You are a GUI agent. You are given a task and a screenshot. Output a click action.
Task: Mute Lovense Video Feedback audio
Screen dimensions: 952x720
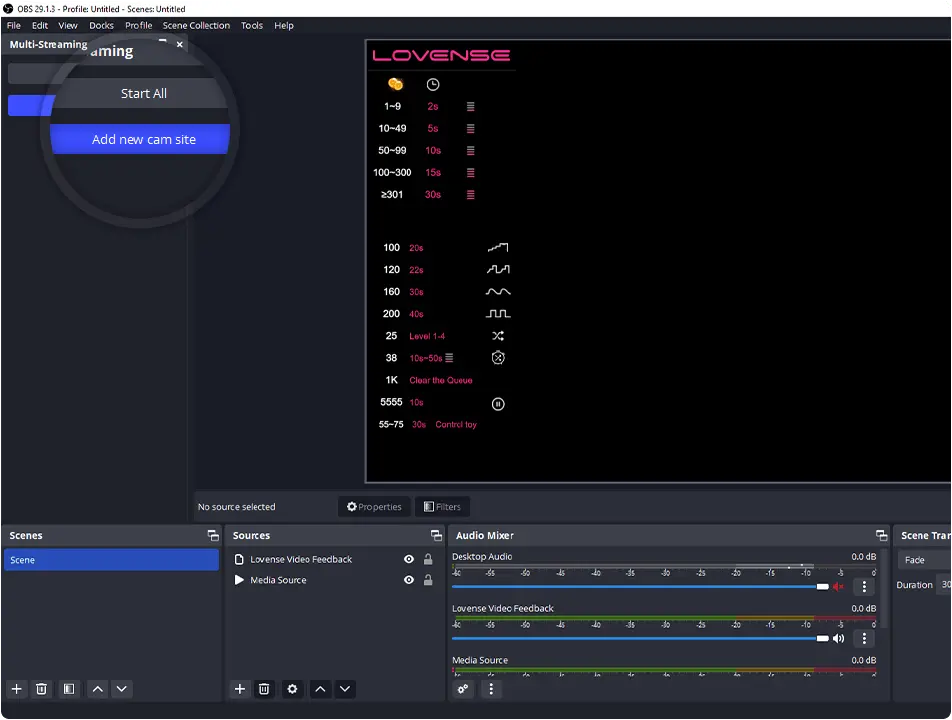pos(838,639)
